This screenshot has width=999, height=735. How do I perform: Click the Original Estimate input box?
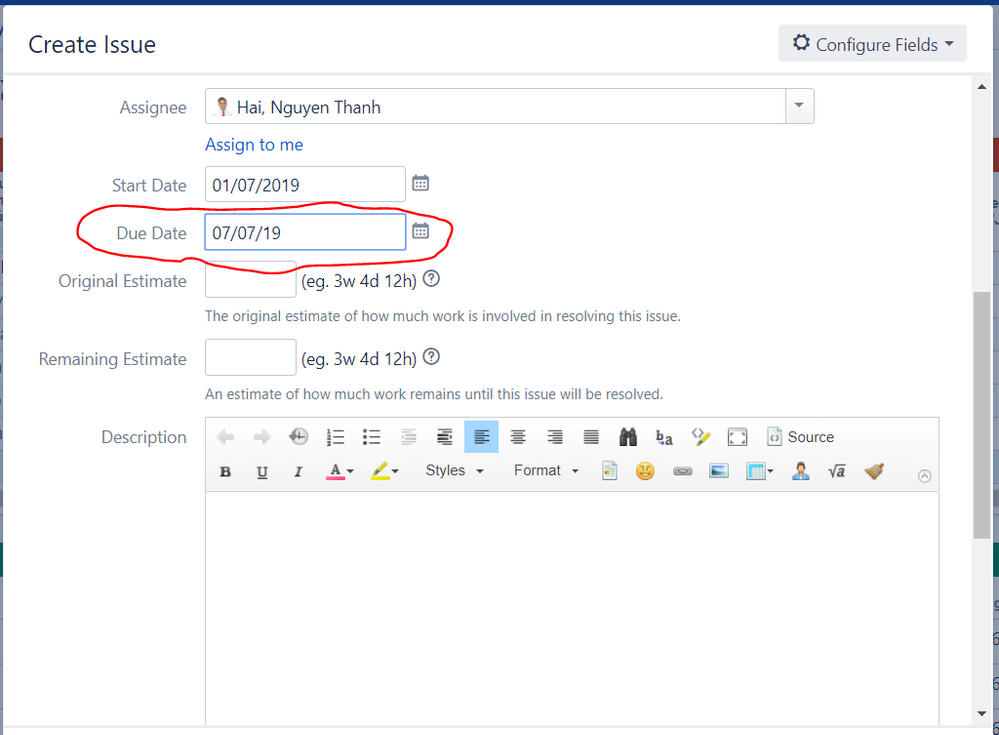coord(250,279)
